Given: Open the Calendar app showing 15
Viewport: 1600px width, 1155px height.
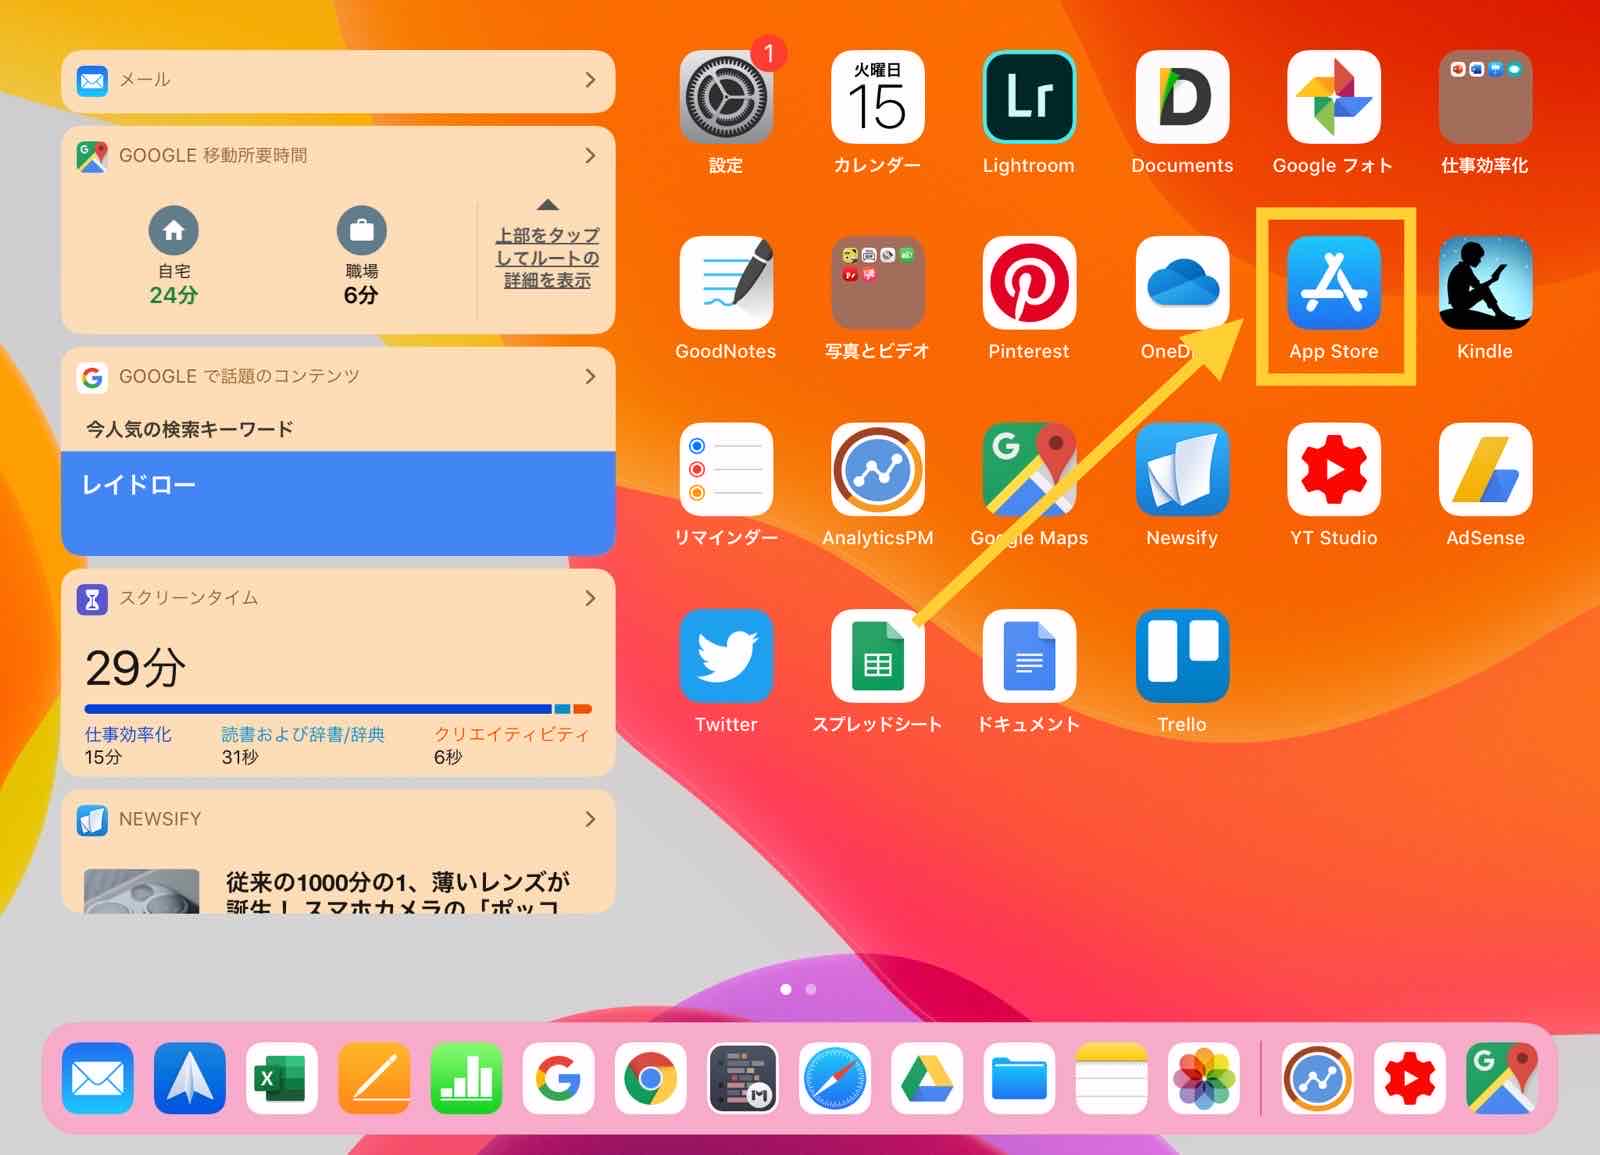Looking at the screenshot, I should [877, 97].
